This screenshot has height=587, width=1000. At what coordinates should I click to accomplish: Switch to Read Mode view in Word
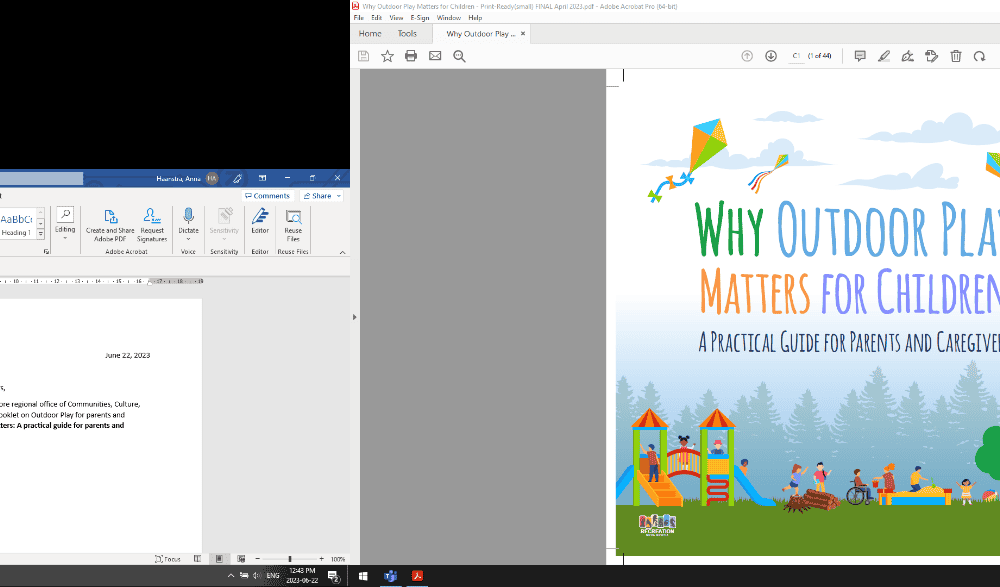point(197,559)
